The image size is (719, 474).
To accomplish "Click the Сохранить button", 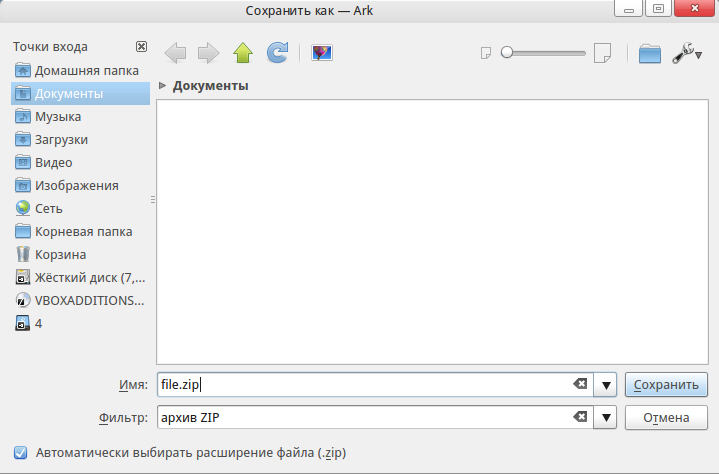I will point(666,385).
